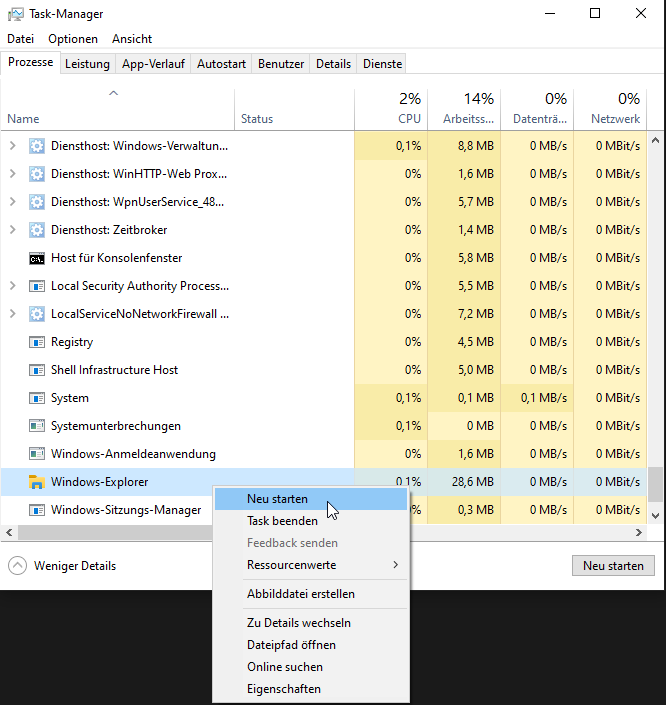
Task: Click gear icon of Diensthost: WpnUserService row
Action: [x=37, y=202]
